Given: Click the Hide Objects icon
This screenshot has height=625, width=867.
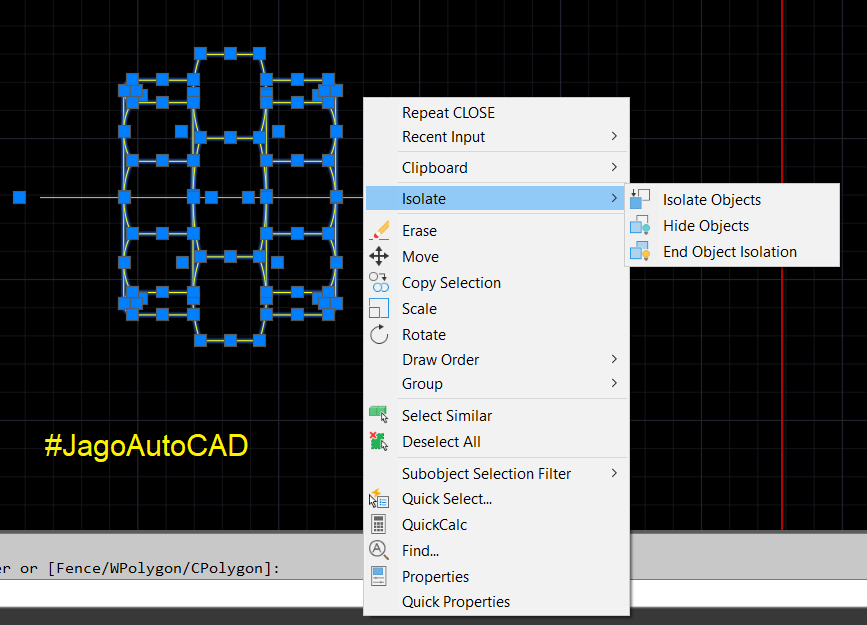Looking at the screenshot, I should [x=641, y=225].
